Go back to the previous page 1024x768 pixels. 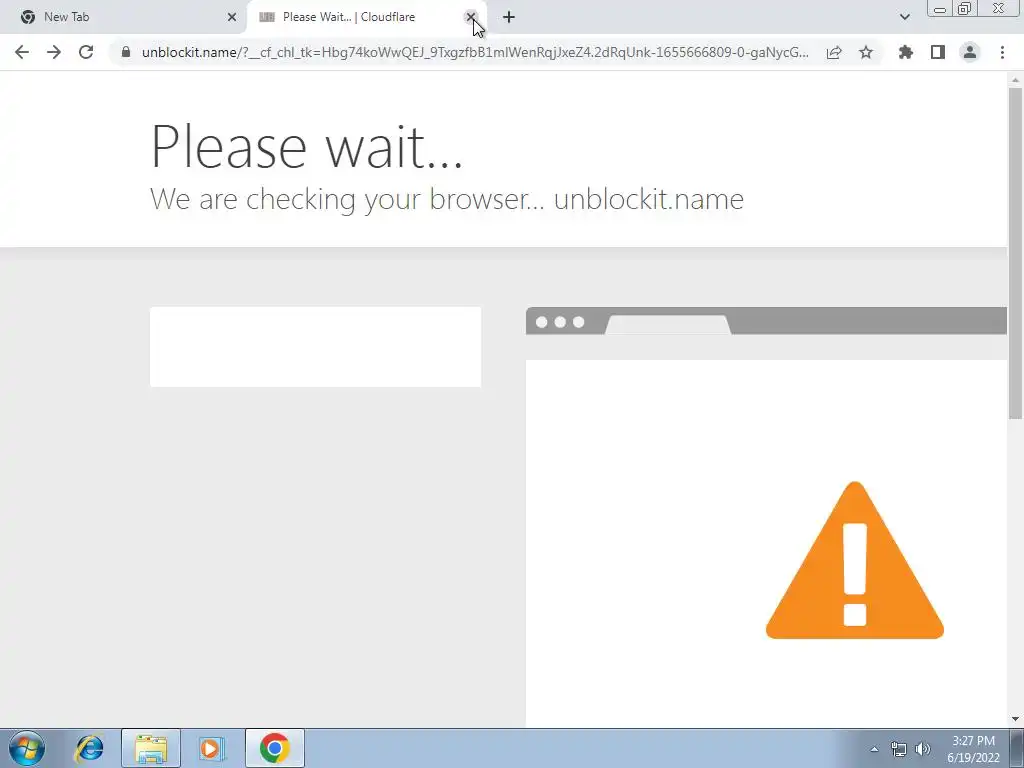22,52
